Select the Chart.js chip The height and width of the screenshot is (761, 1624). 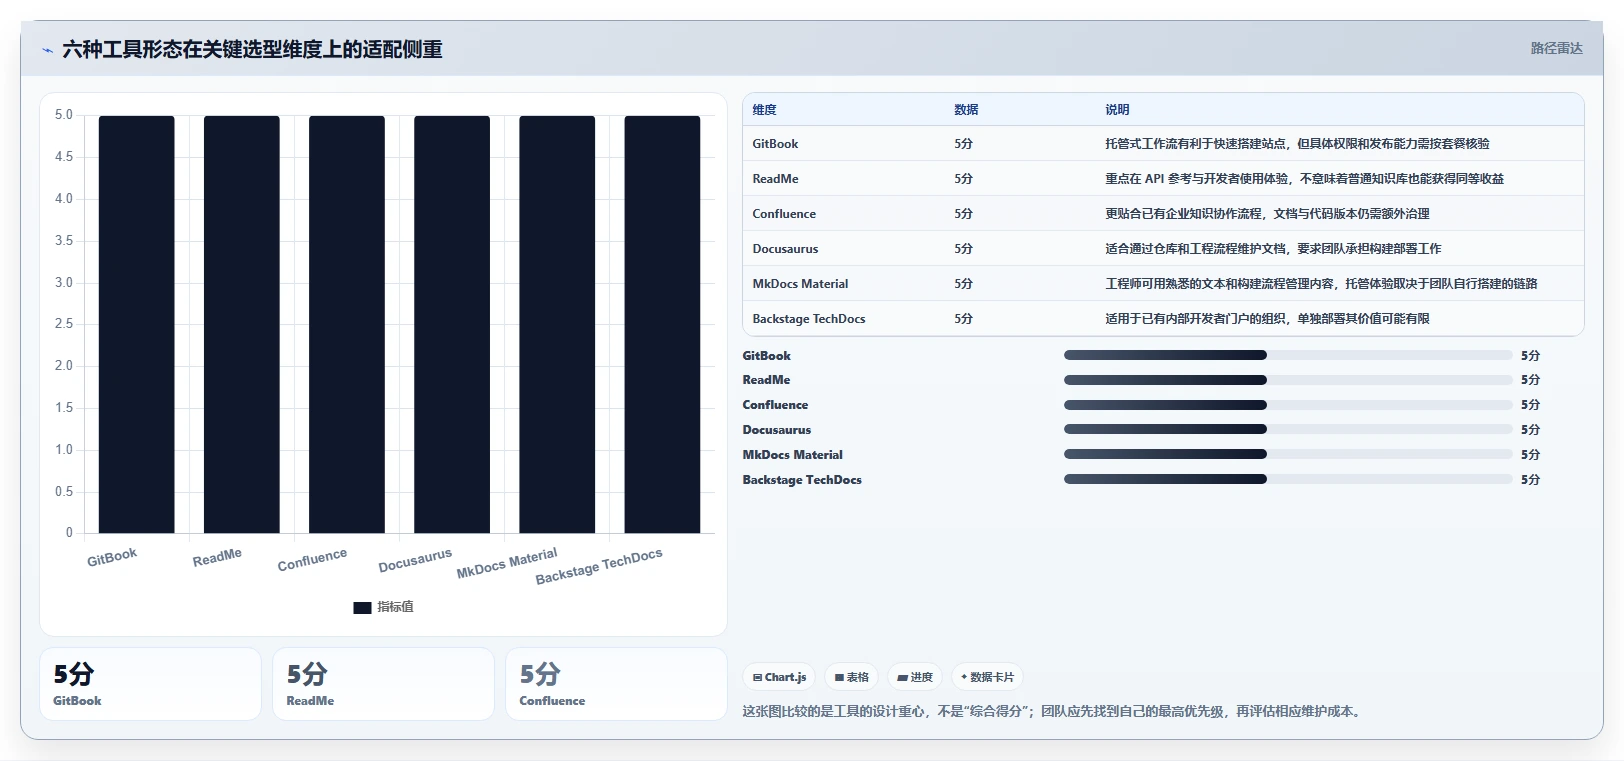coord(779,677)
